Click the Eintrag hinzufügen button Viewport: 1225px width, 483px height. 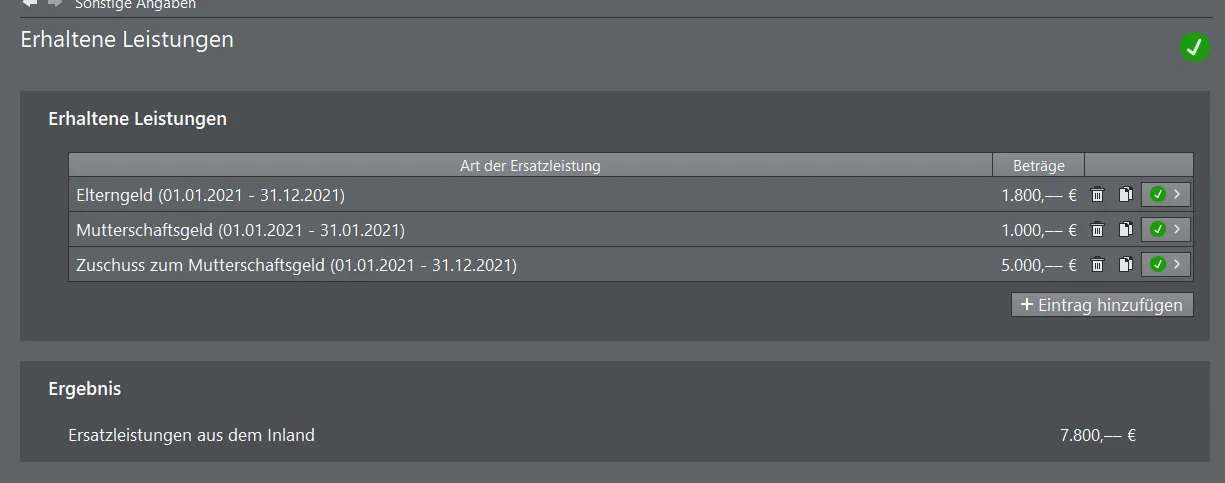coord(1102,305)
